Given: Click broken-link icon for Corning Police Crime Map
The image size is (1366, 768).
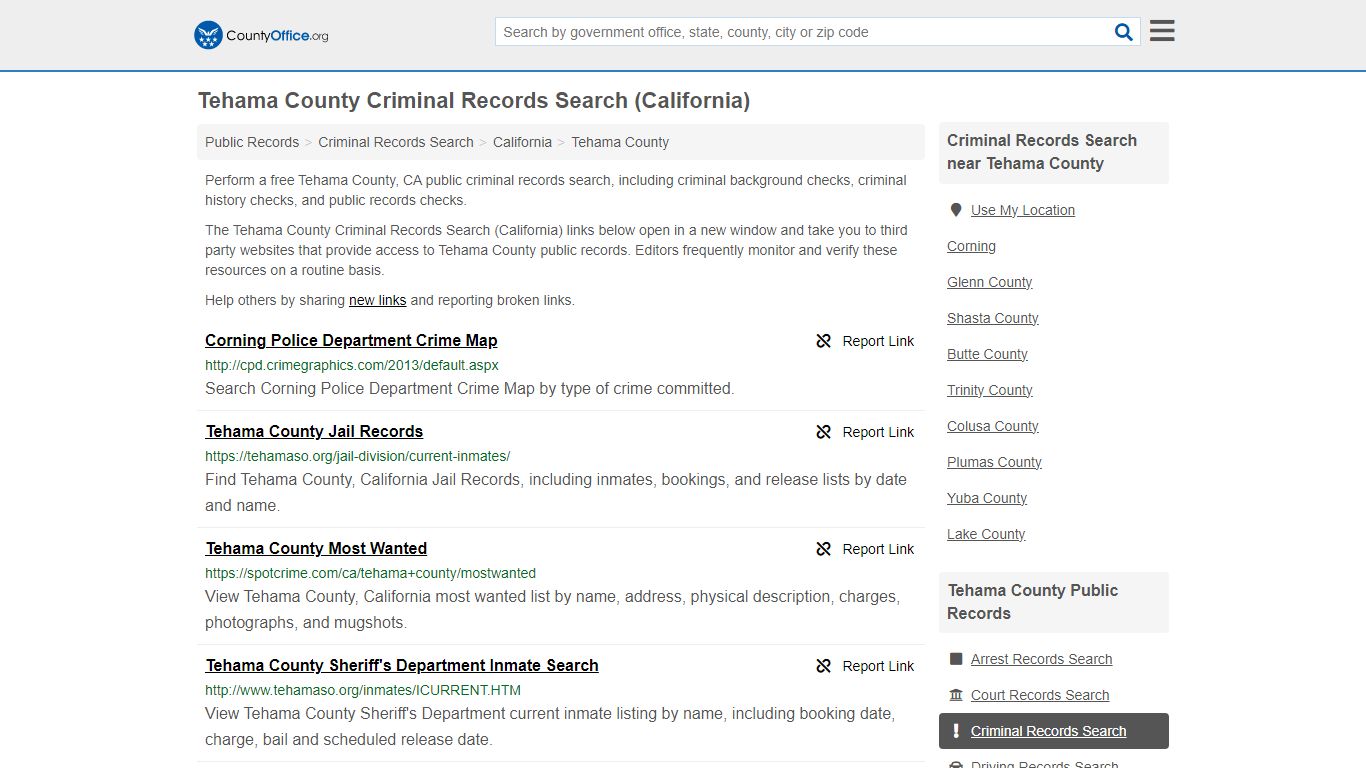Looking at the screenshot, I should (823, 341).
